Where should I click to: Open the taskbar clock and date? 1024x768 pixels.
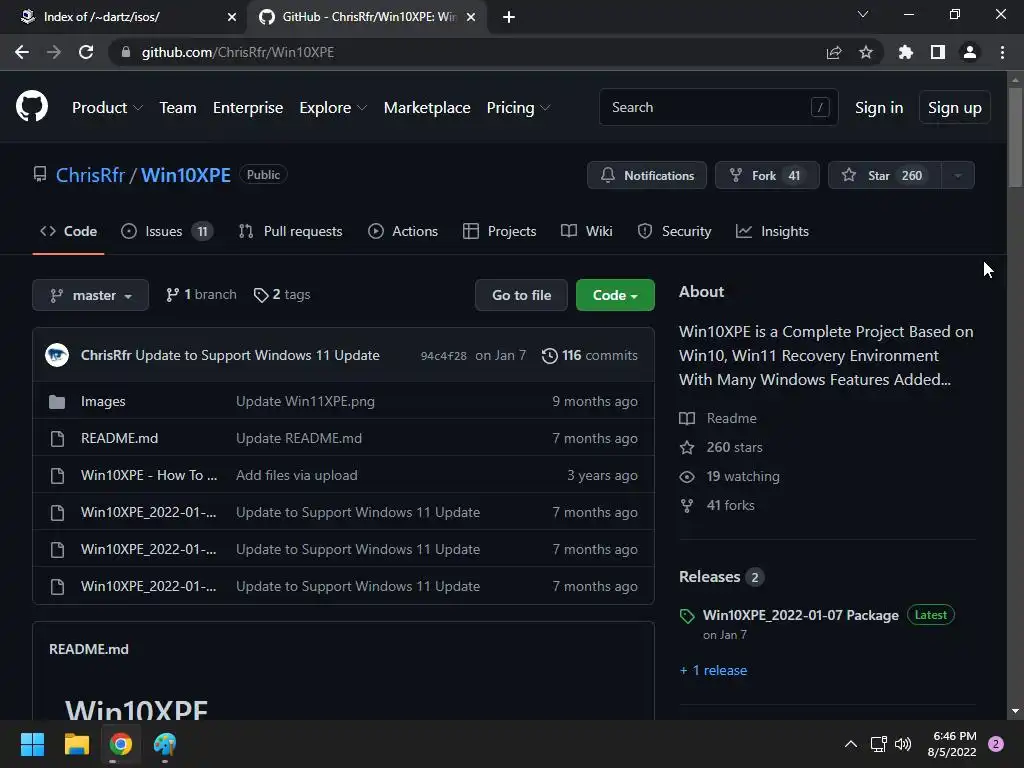(x=952, y=744)
